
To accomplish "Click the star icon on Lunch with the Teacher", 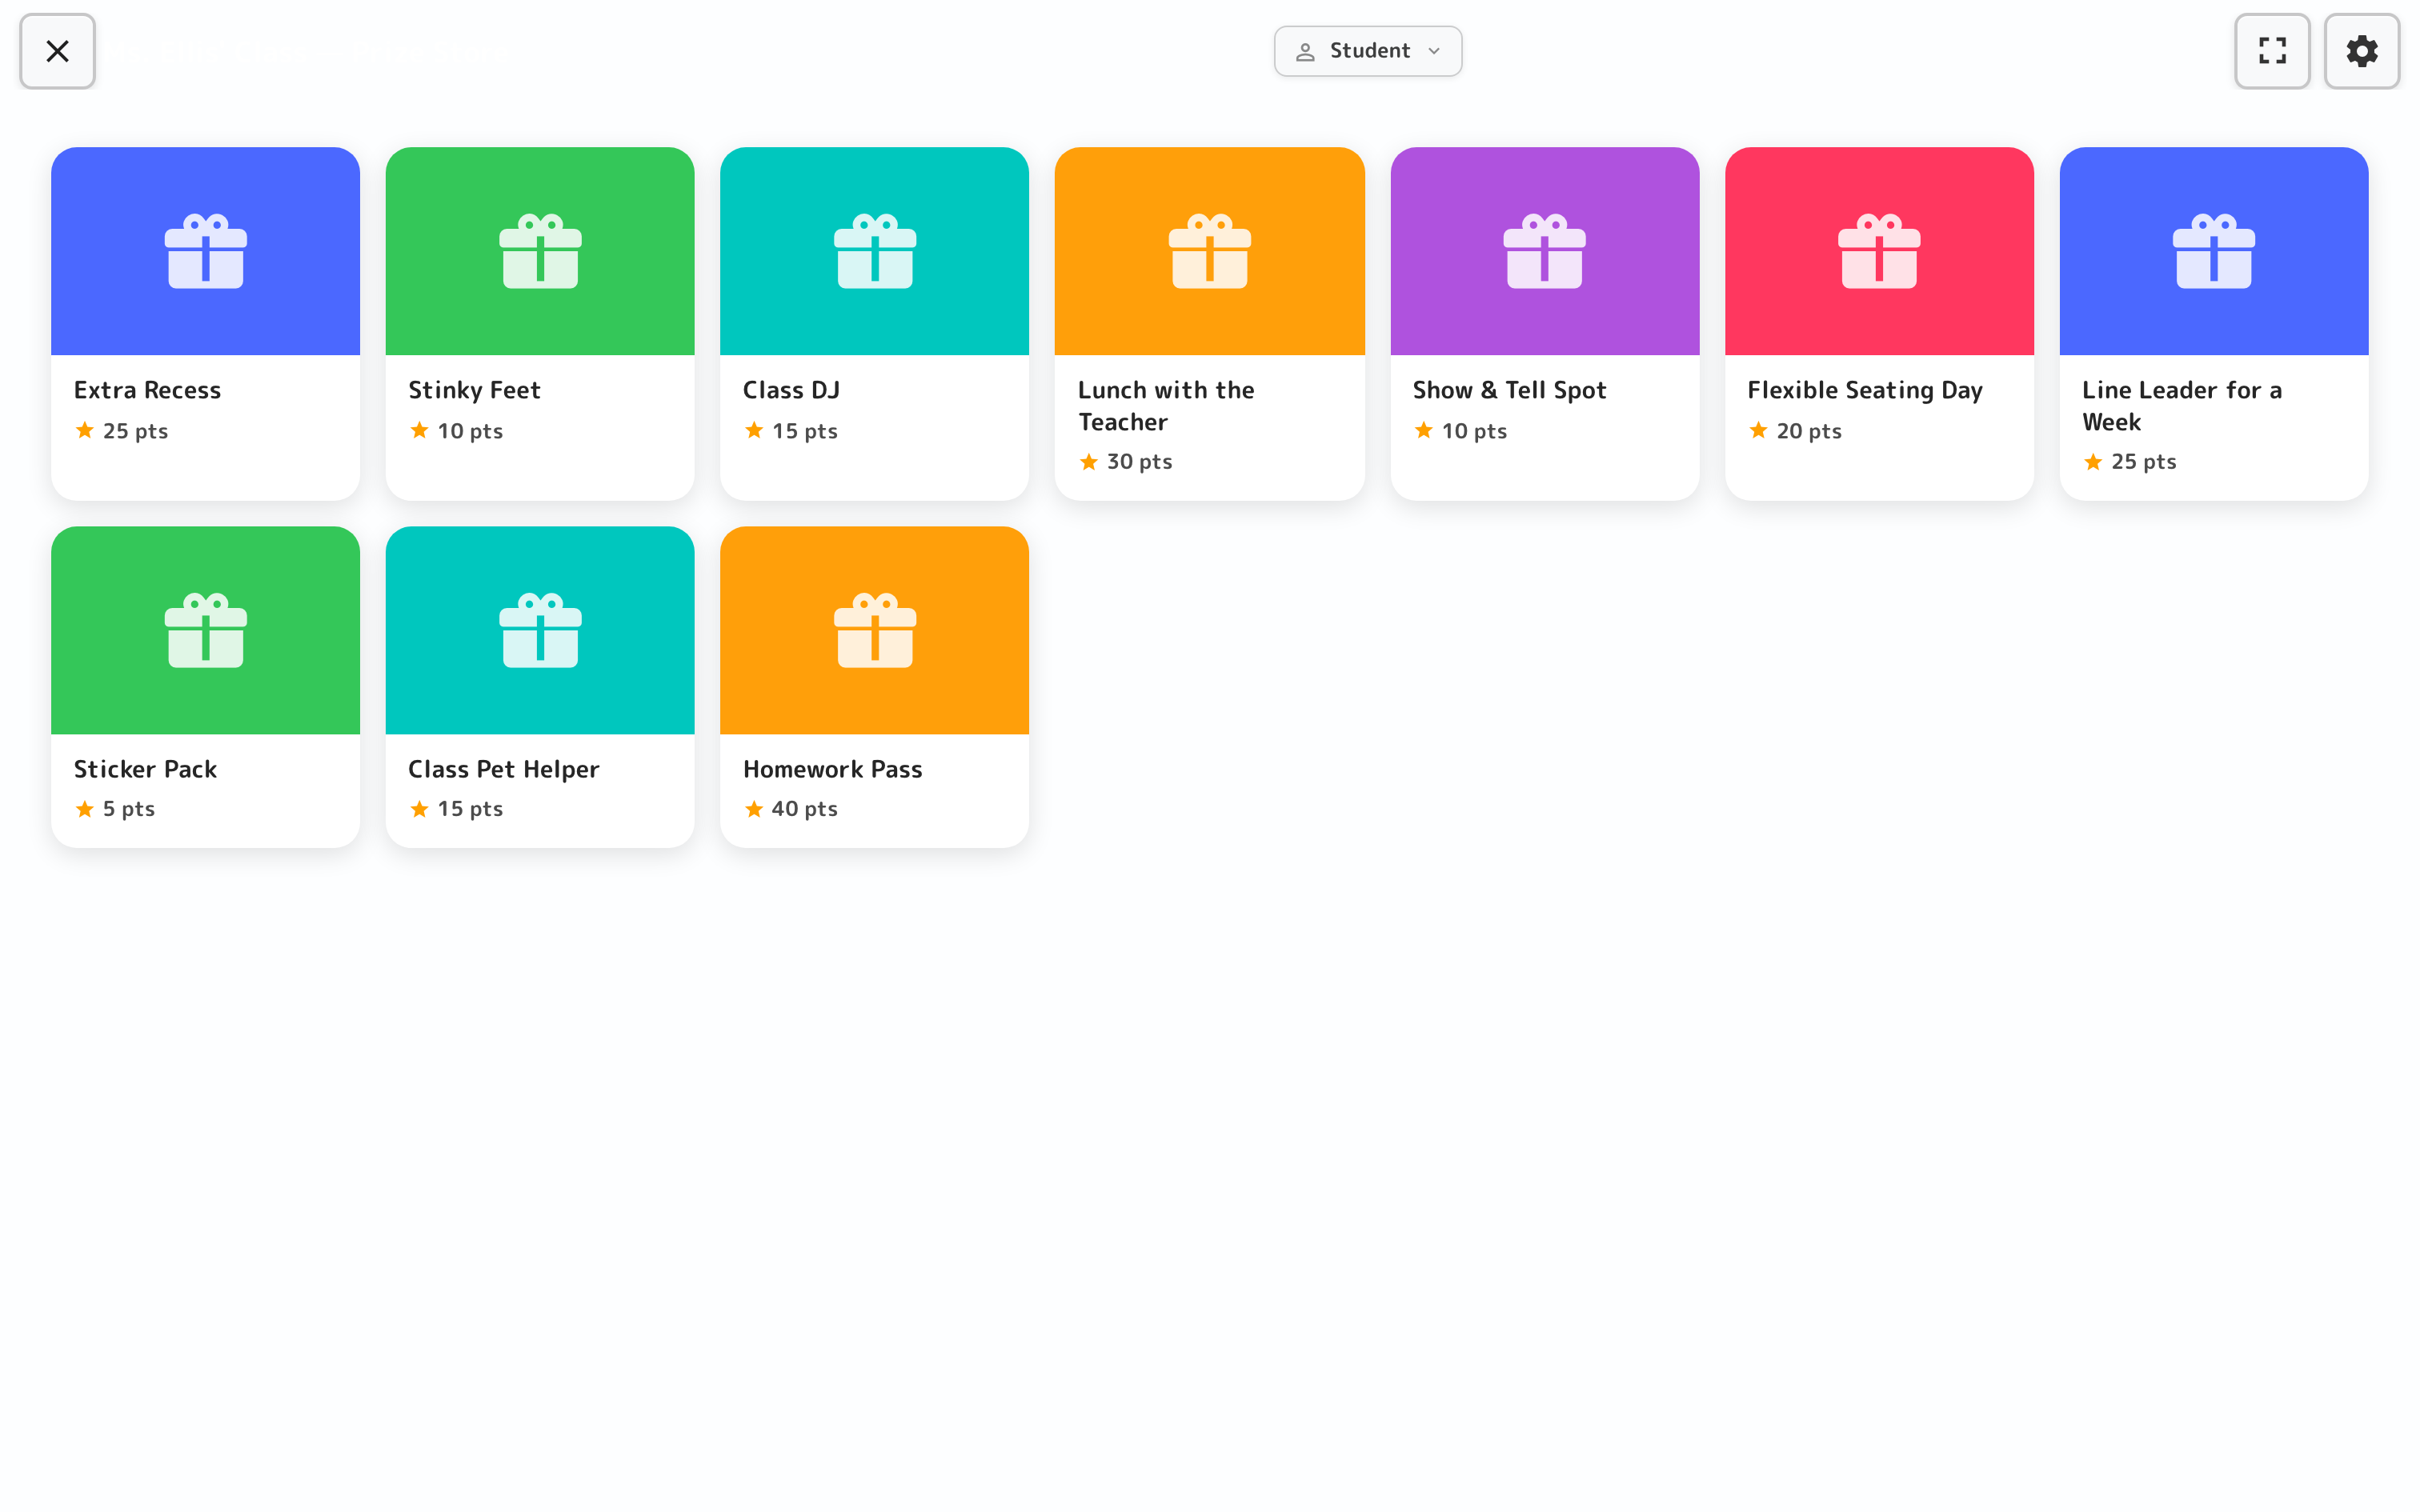I will coord(1089,461).
